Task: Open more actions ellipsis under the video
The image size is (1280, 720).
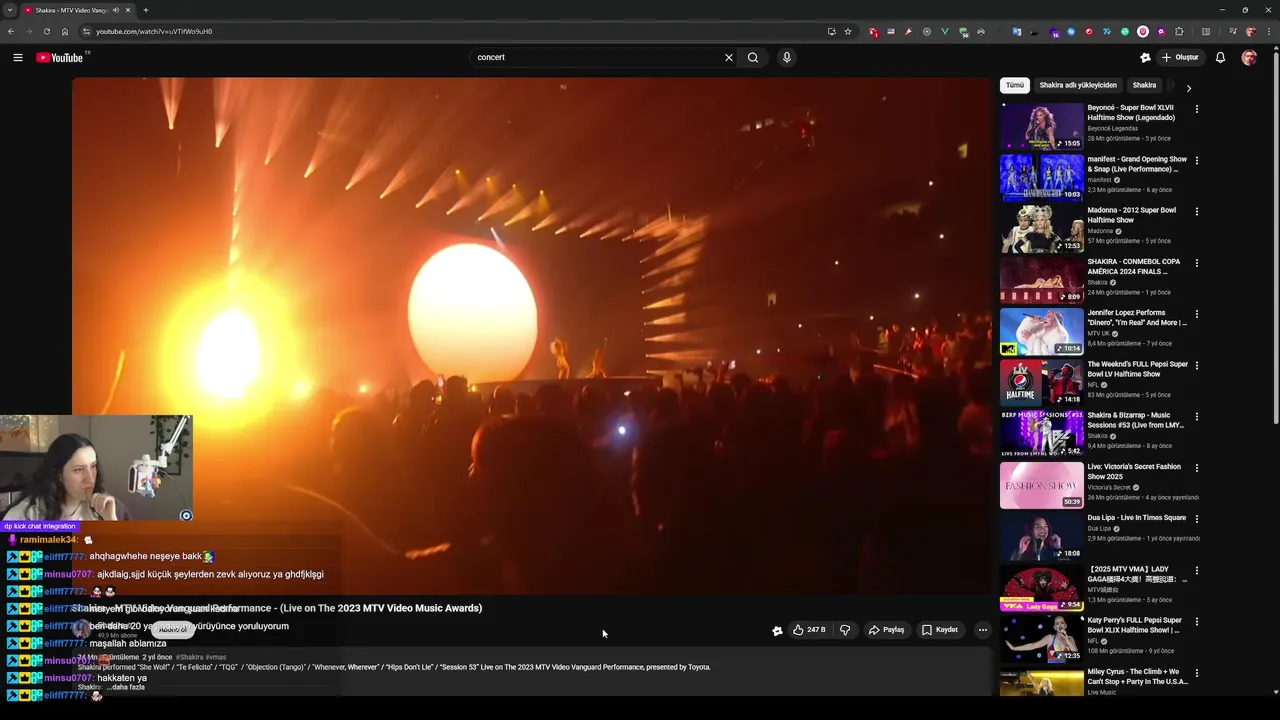Action: pos(983,630)
